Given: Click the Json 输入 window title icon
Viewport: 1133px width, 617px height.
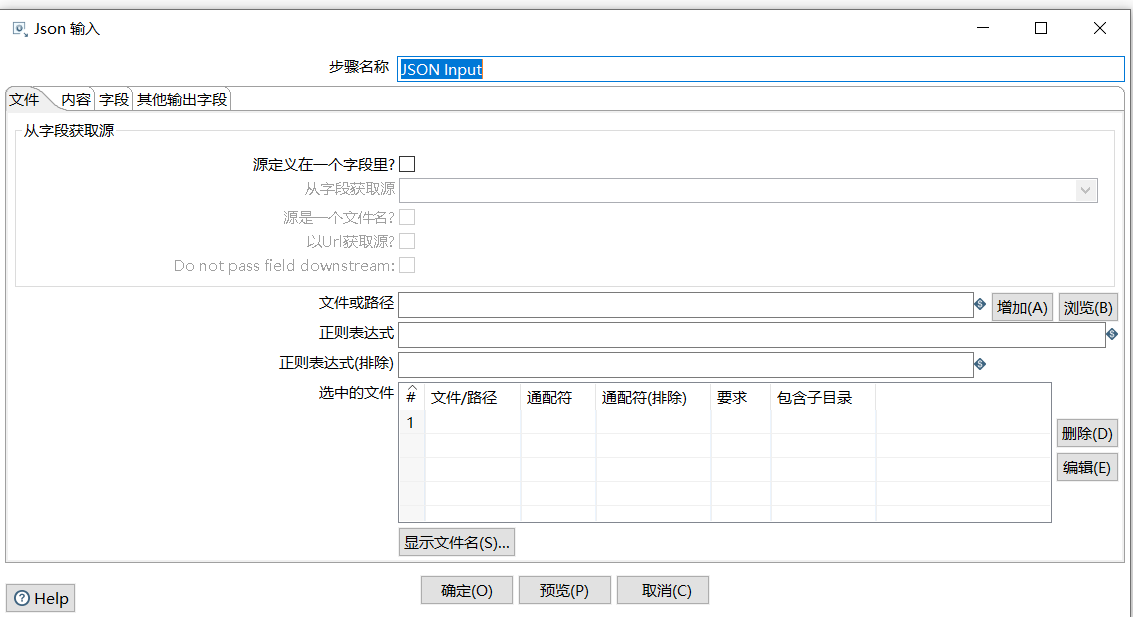Looking at the screenshot, I should point(20,29).
